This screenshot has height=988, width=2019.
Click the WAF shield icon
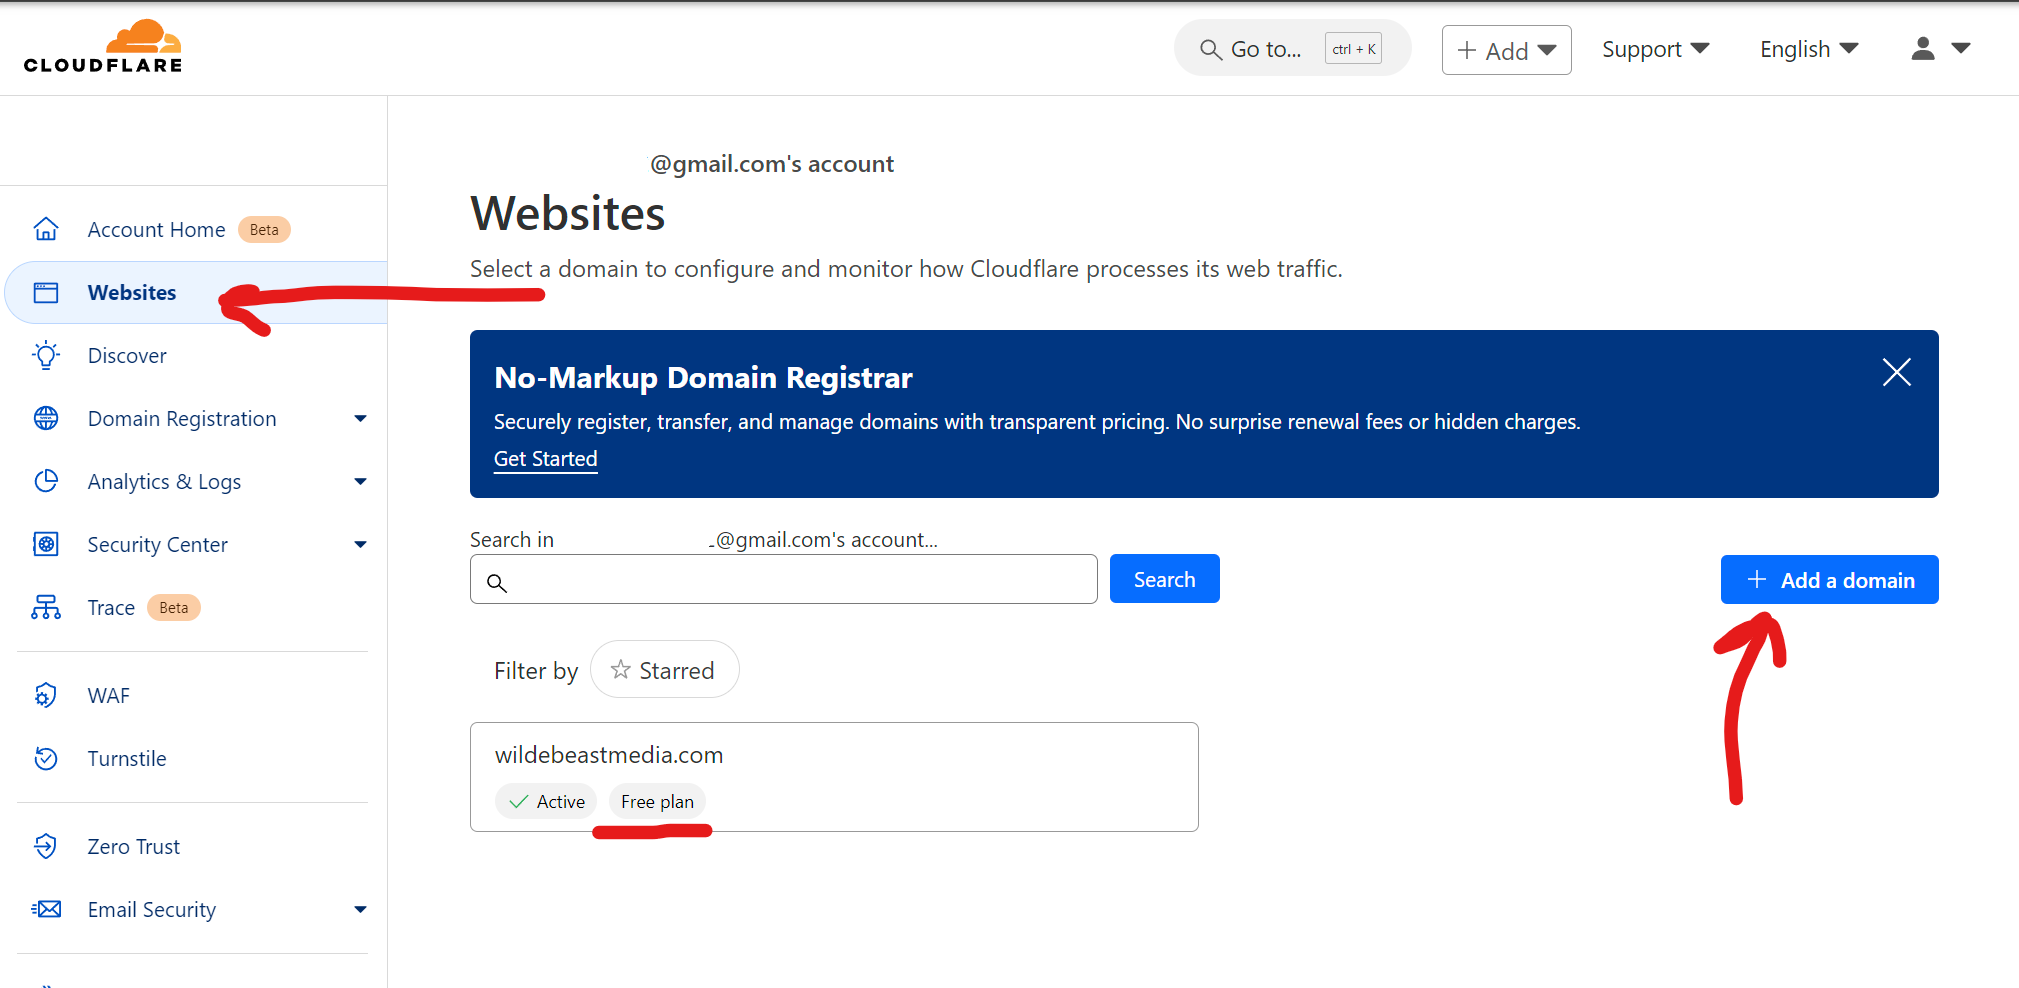[x=46, y=695]
